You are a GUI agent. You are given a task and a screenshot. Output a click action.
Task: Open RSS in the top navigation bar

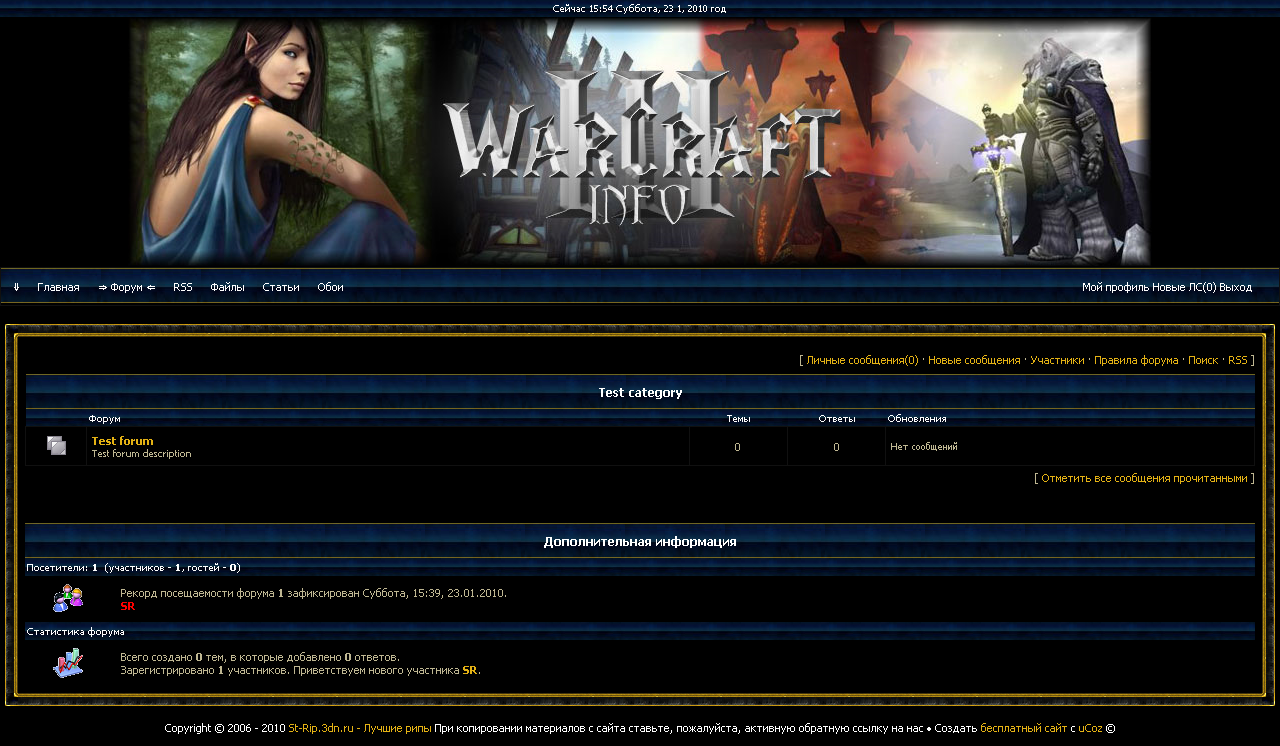[x=183, y=287]
